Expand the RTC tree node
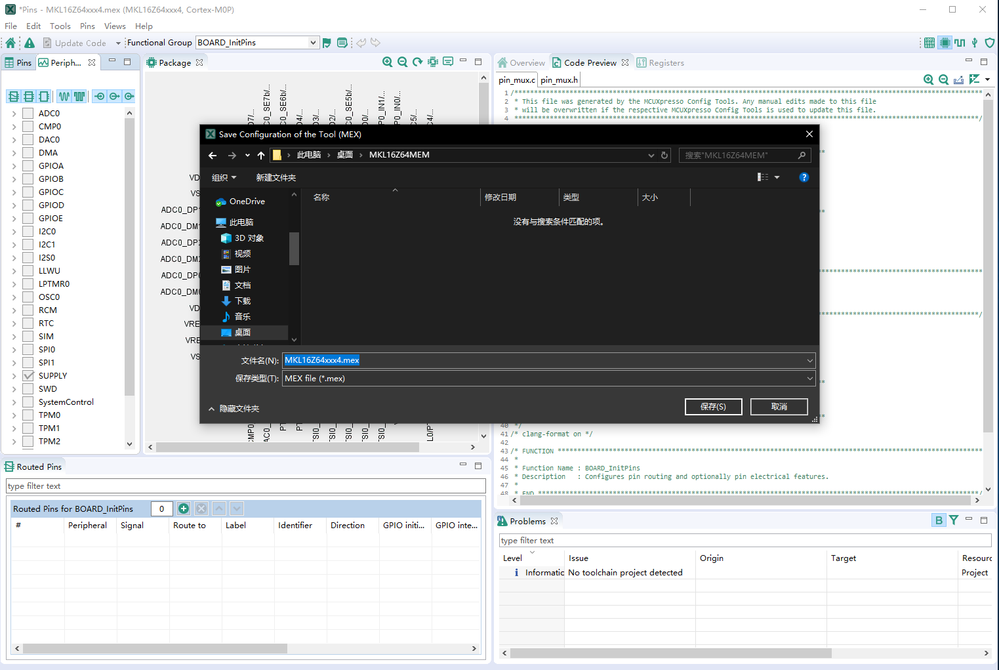Viewport: 999px width, 670px height. (14, 323)
